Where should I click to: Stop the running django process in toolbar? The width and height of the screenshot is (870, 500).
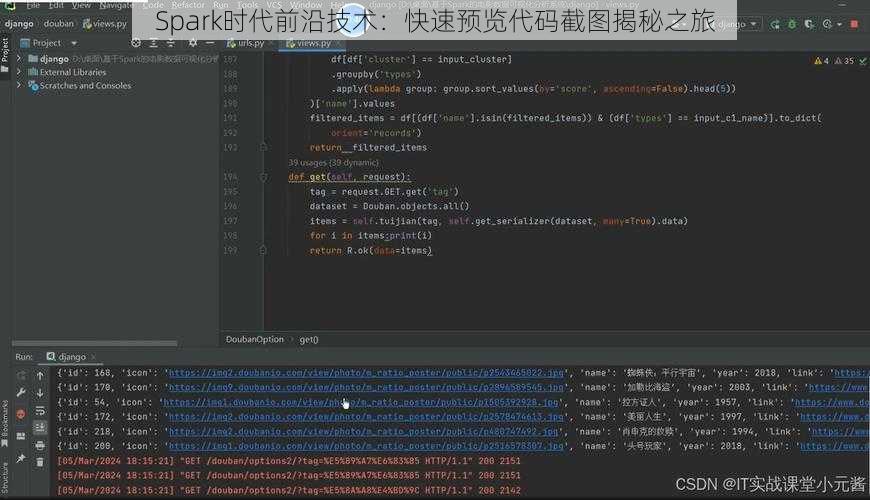coord(854,24)
